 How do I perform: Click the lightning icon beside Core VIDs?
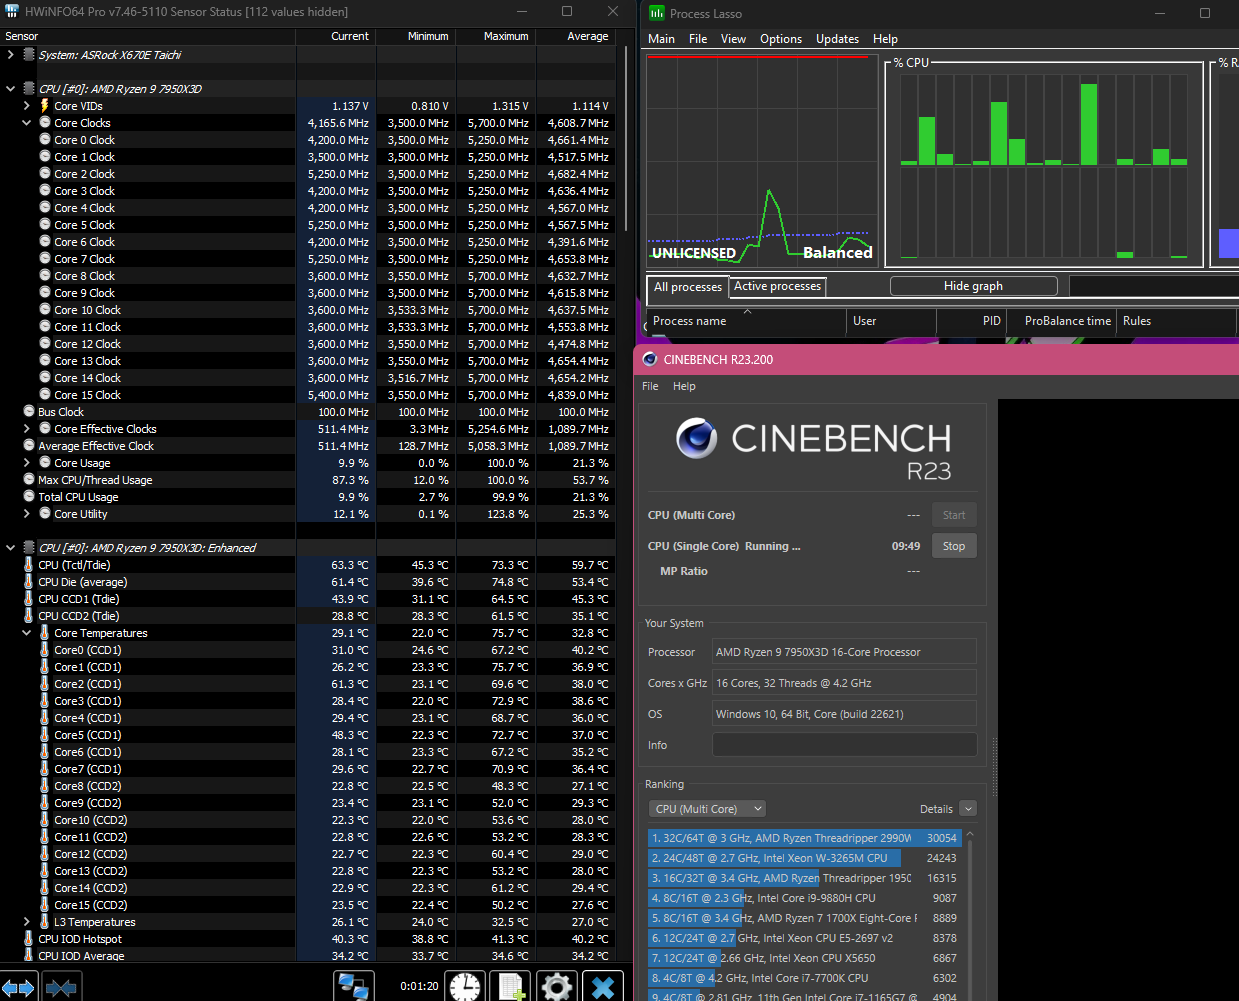coord(45,105)
